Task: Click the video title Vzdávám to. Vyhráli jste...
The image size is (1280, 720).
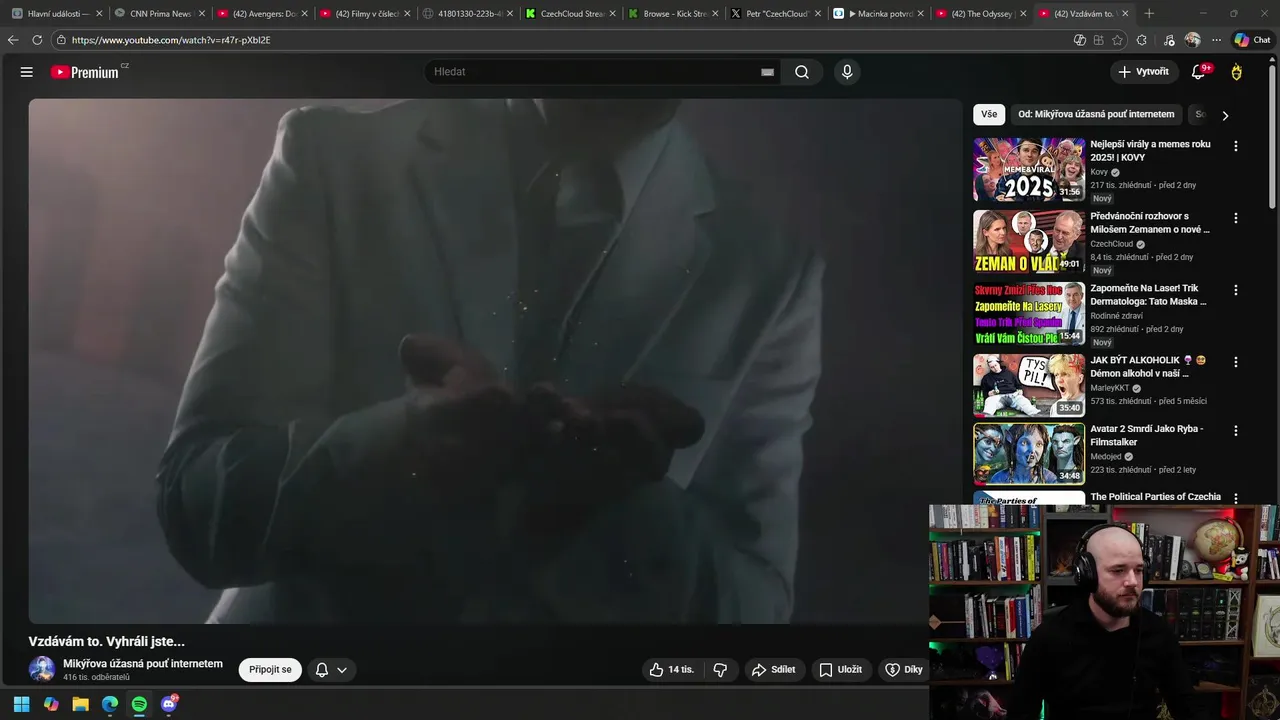Action: point(107,641)
